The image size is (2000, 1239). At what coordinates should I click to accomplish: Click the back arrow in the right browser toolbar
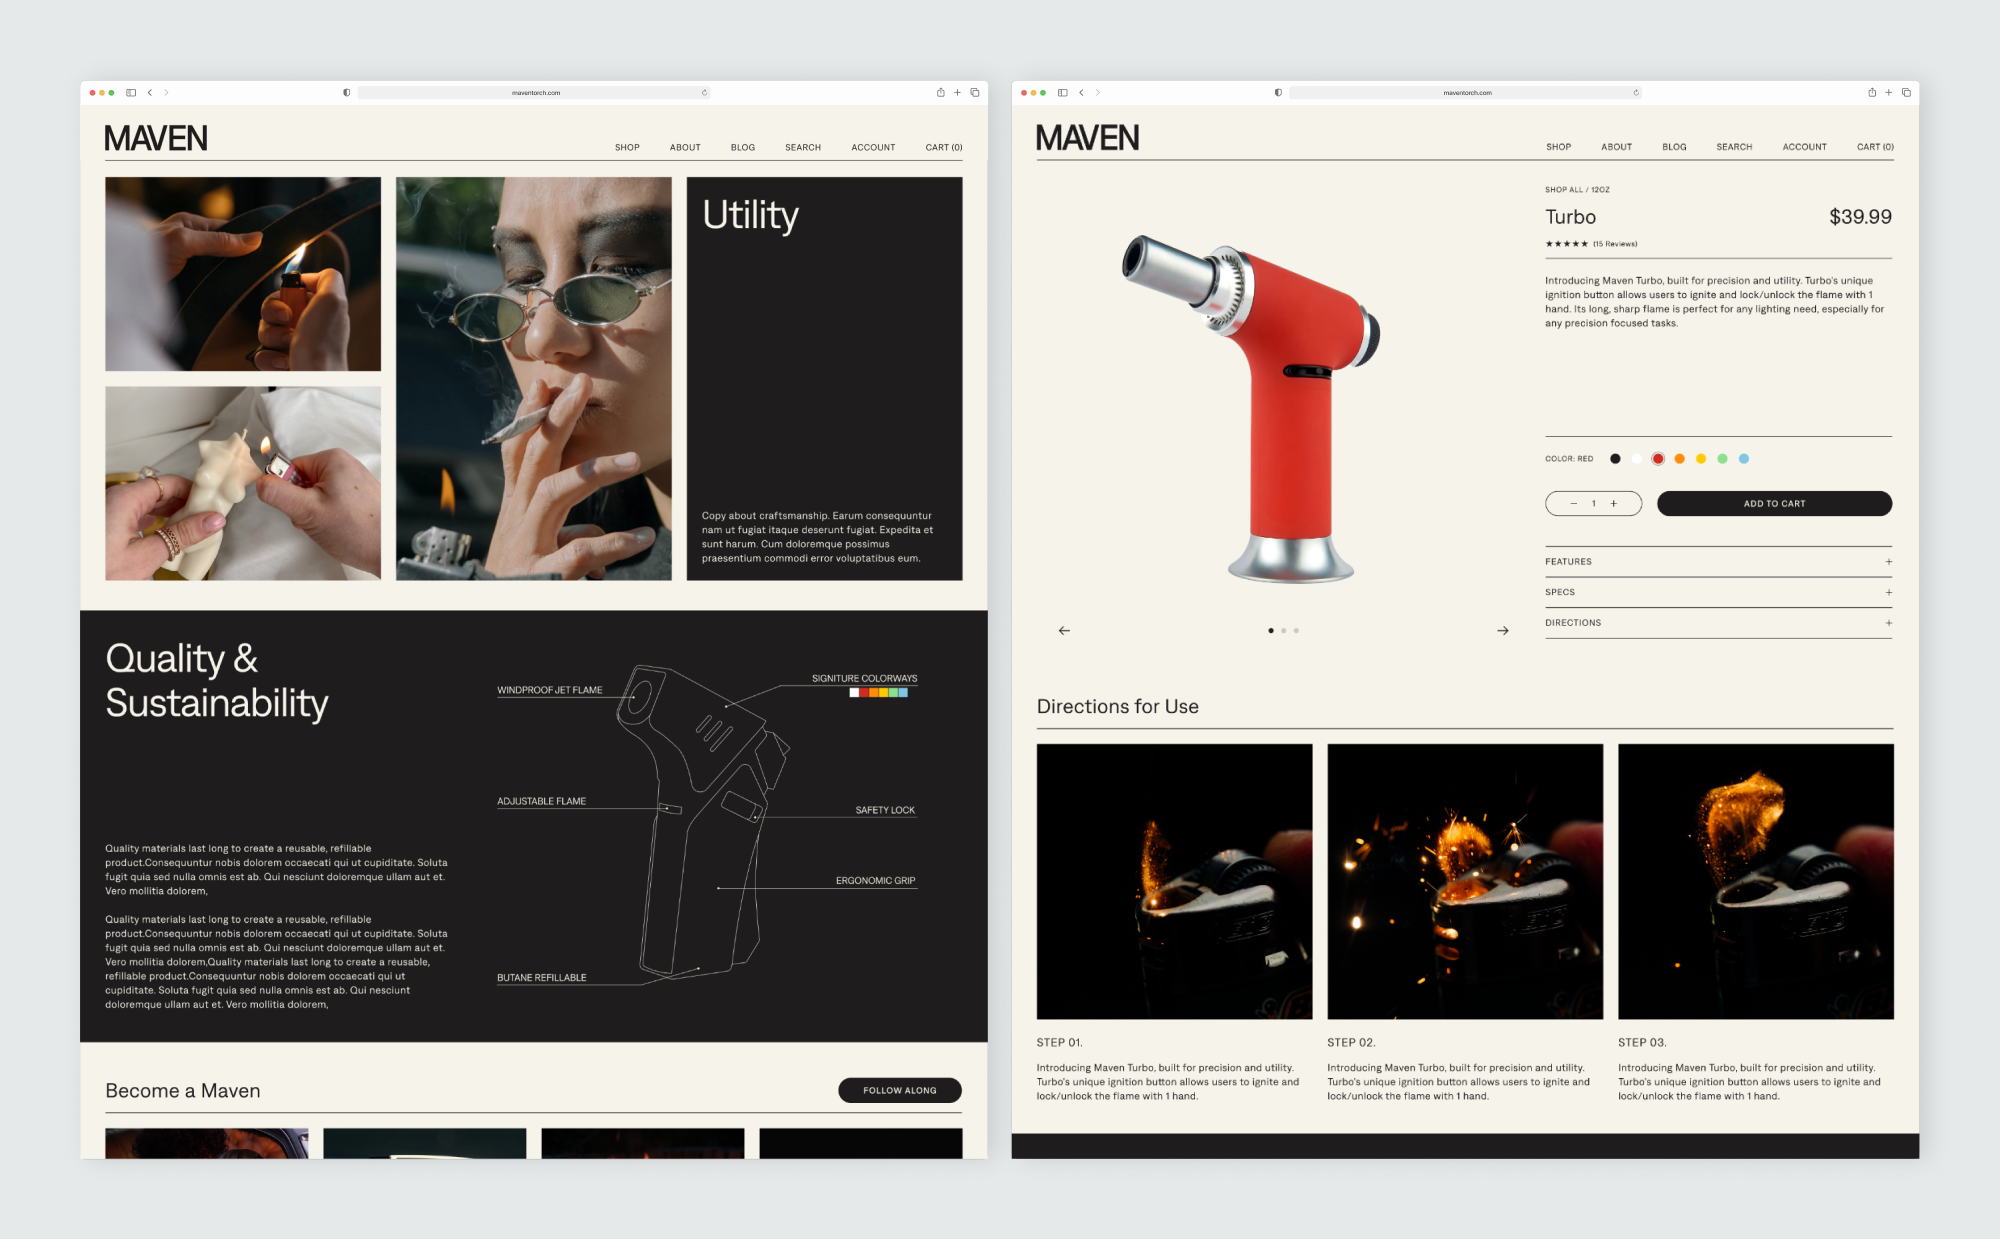pyautogui.click(x=1081, y=92)
